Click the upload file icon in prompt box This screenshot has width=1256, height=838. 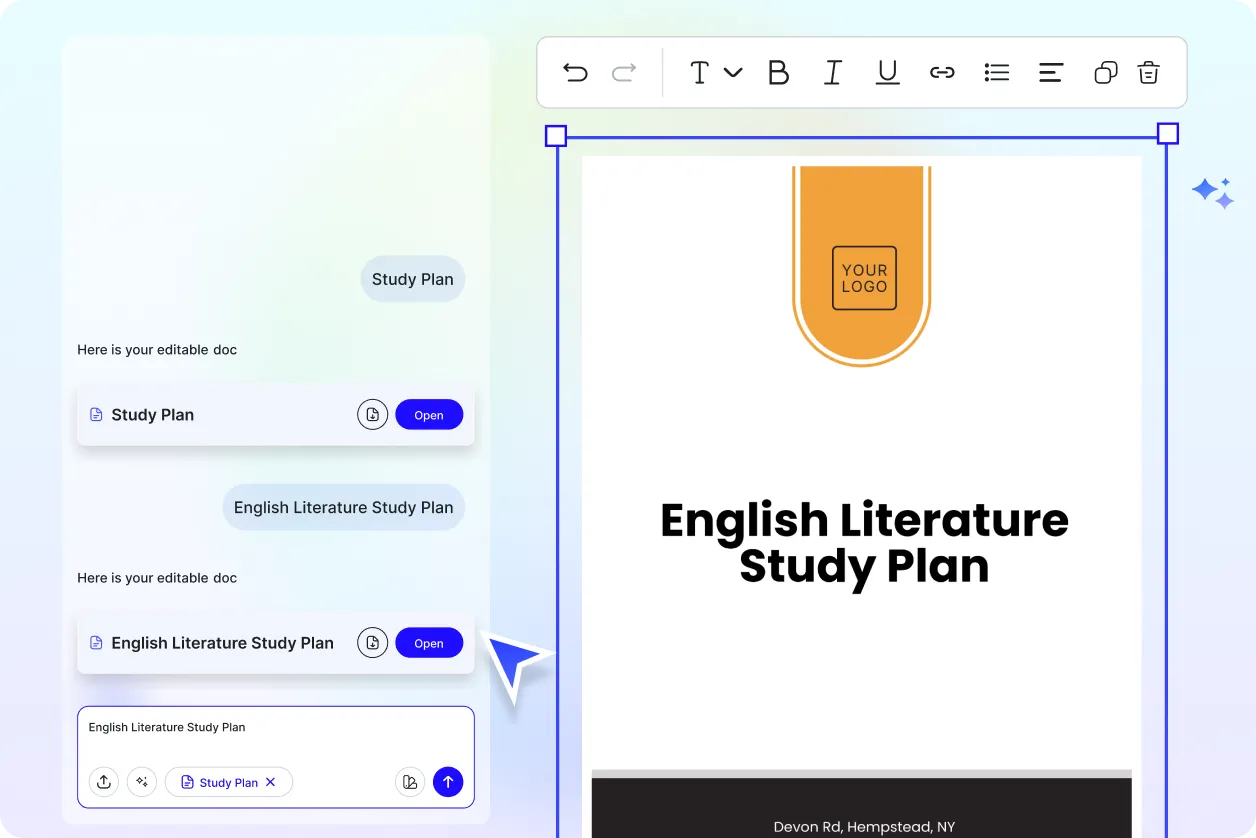pos(104,782)
